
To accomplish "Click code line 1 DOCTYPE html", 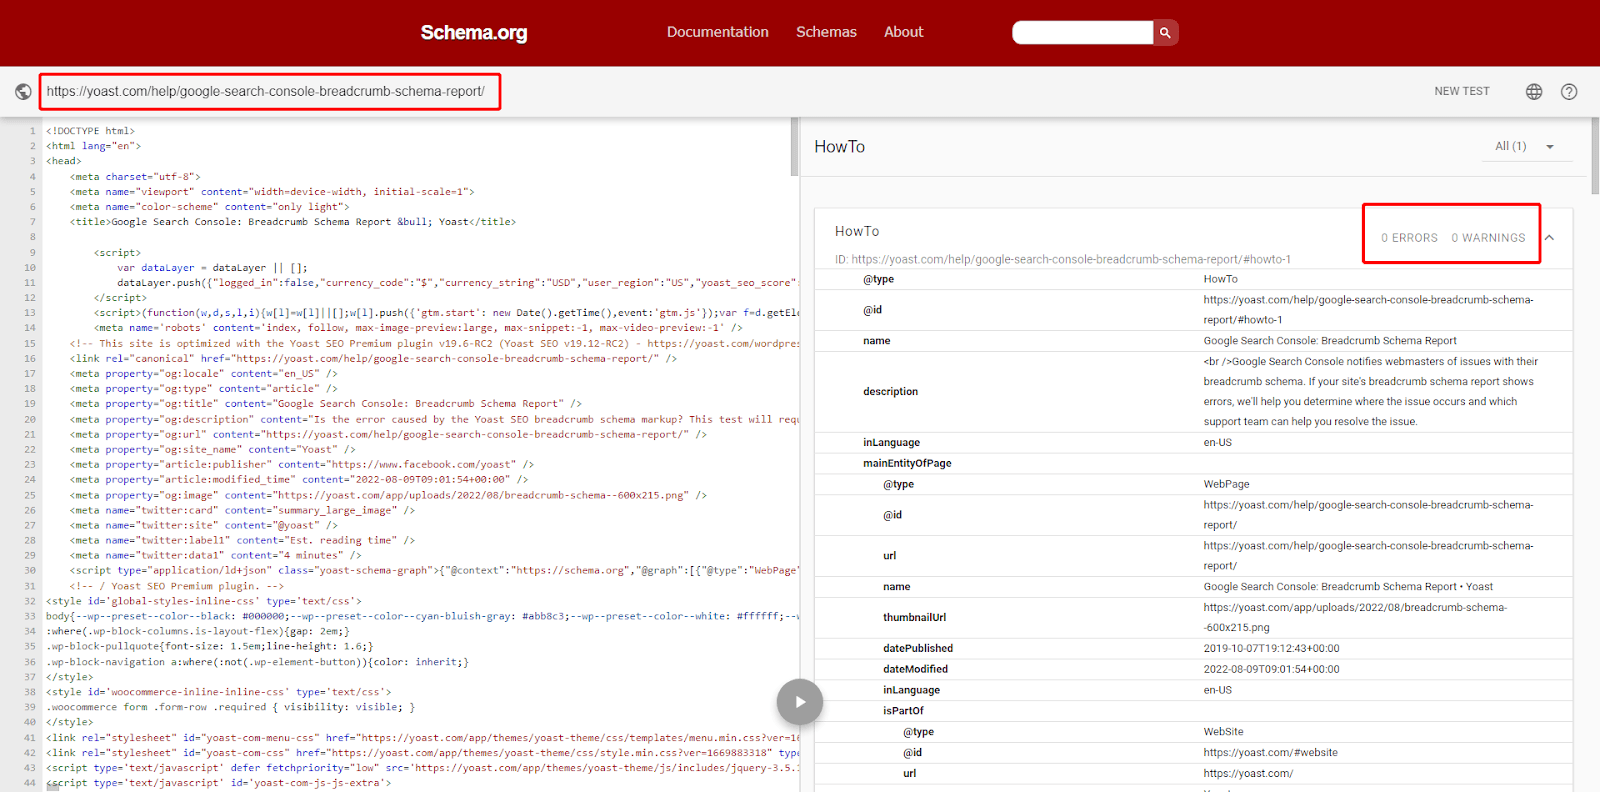I will pos(90,131).
